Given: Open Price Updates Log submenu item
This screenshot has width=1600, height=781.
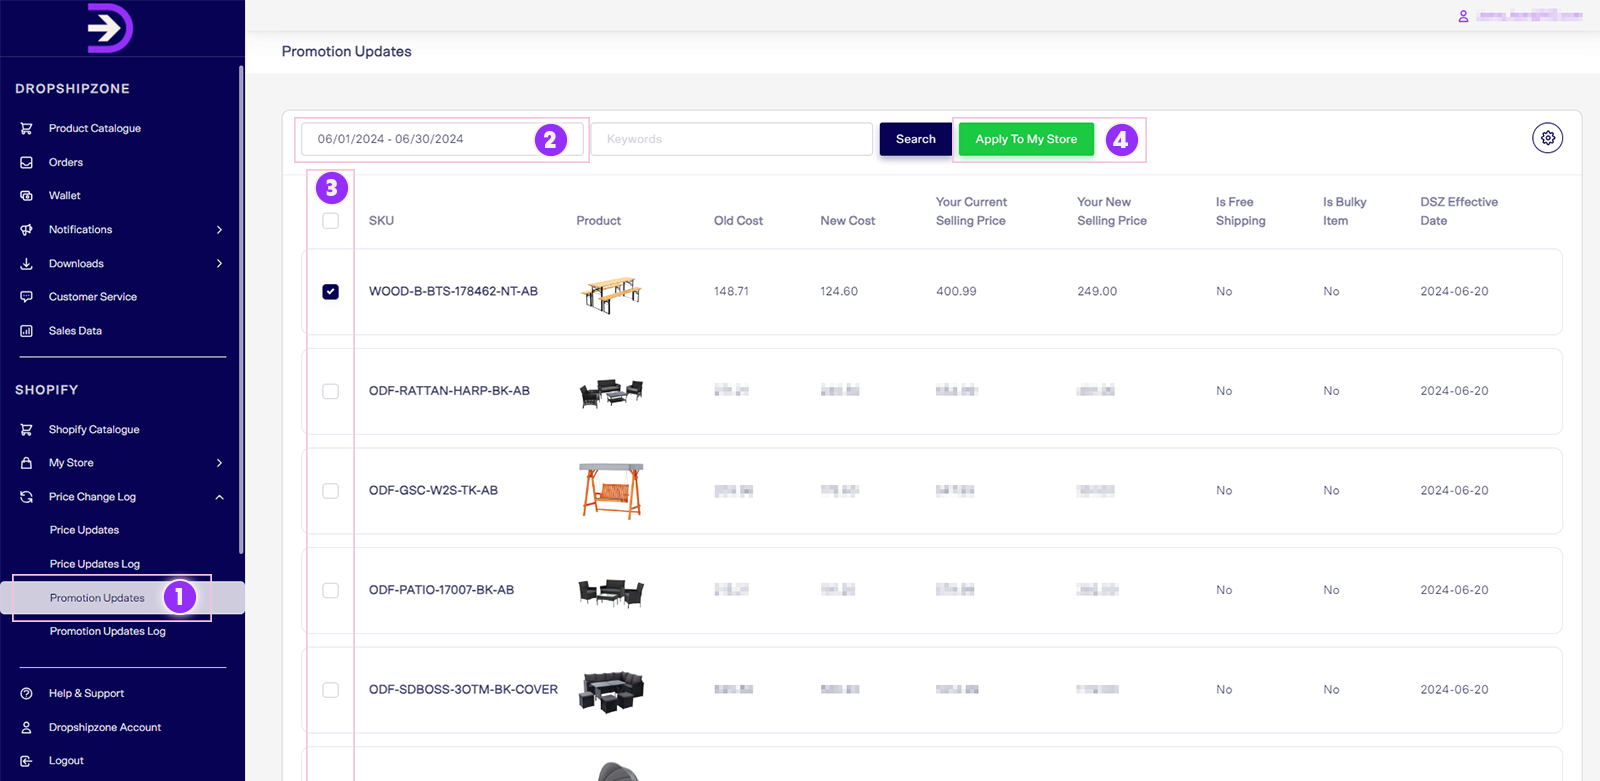Looking at the screenshot, I should click(x=95, y=564).
